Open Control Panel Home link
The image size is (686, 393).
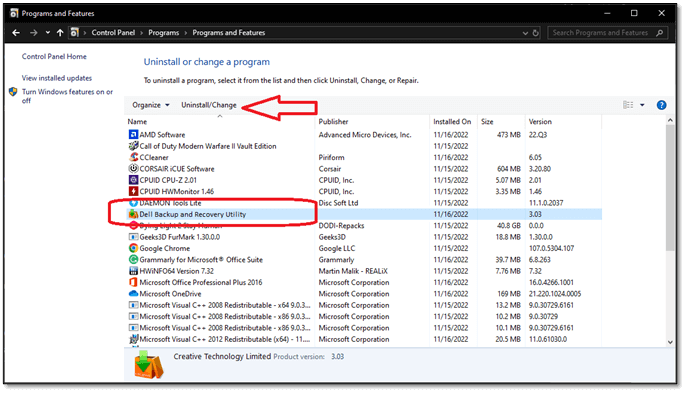[x=54, y=56]
